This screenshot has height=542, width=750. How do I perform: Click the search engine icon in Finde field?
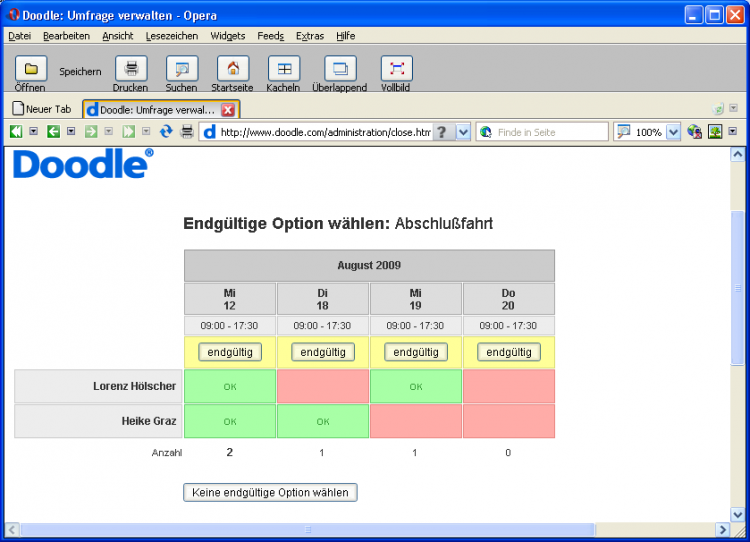pos(486,132)
